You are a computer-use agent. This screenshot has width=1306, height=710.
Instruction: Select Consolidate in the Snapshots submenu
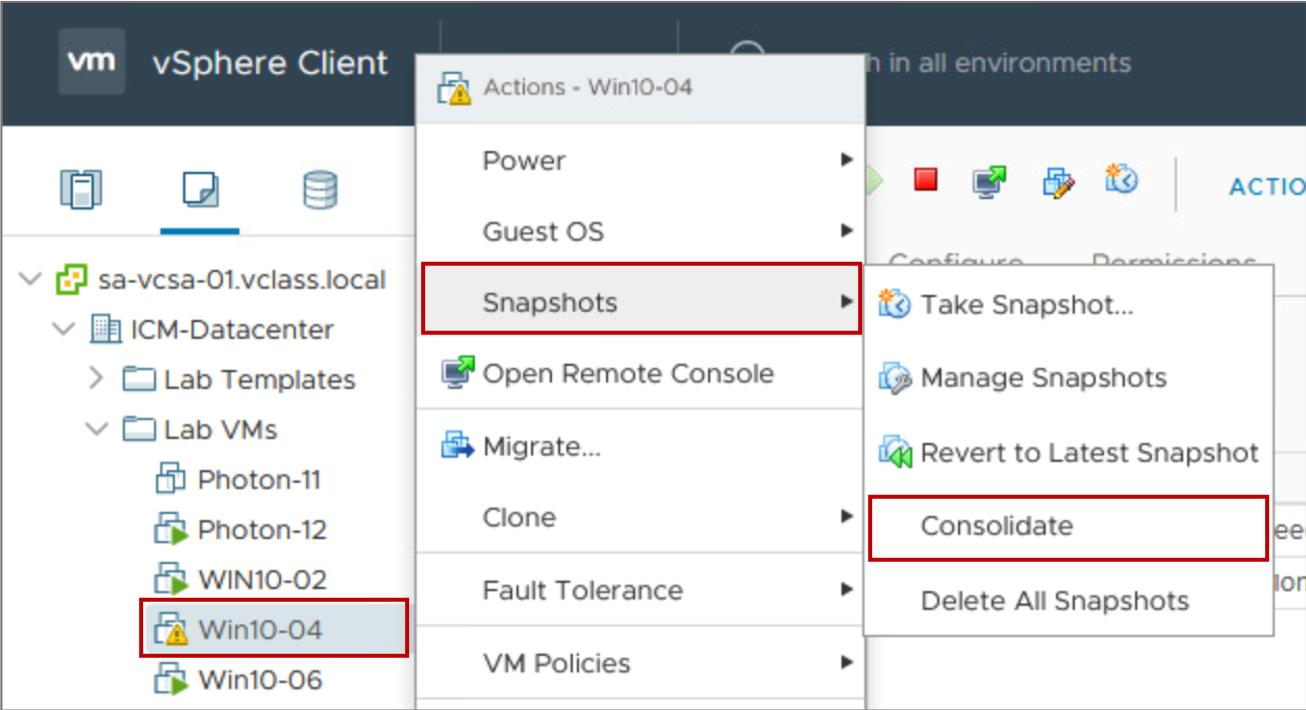pyautogui.click(x=1068, y=527)
